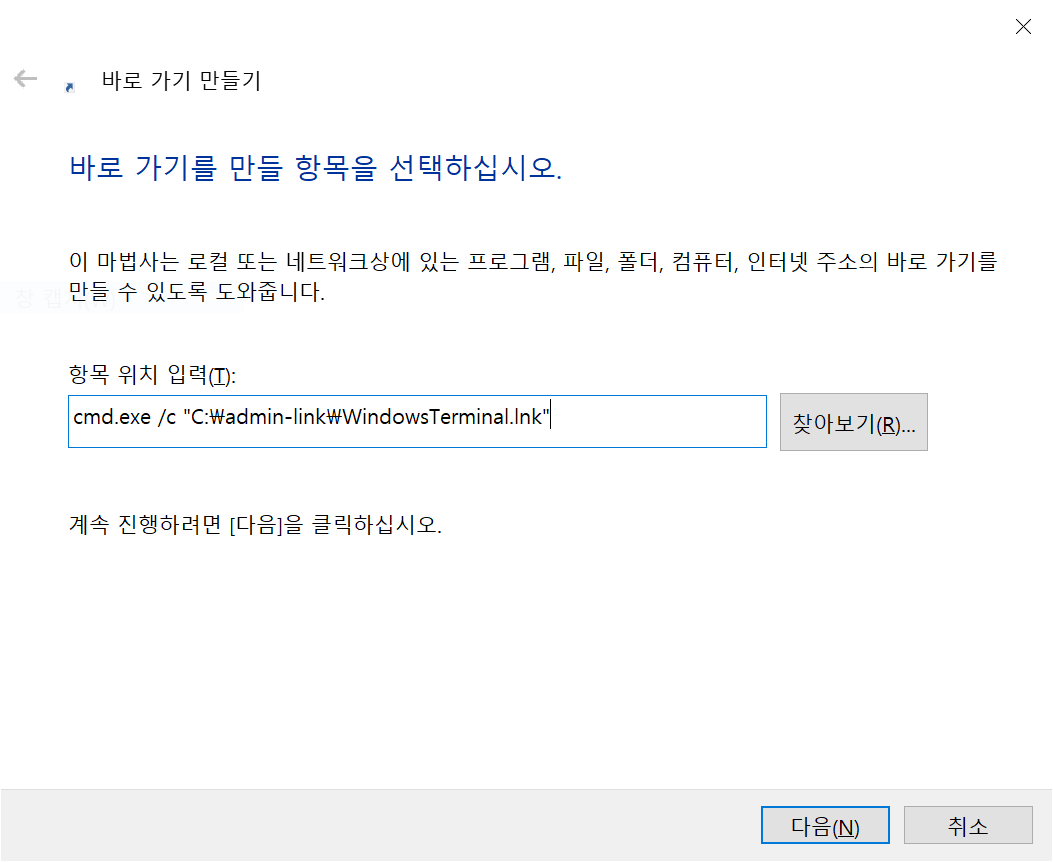The width and height of the screenshot is (1053, 862).
Task: Click the 계속 진행하려면 [다음]을 클릭하십시오. instruction
Action: (255, 525)
